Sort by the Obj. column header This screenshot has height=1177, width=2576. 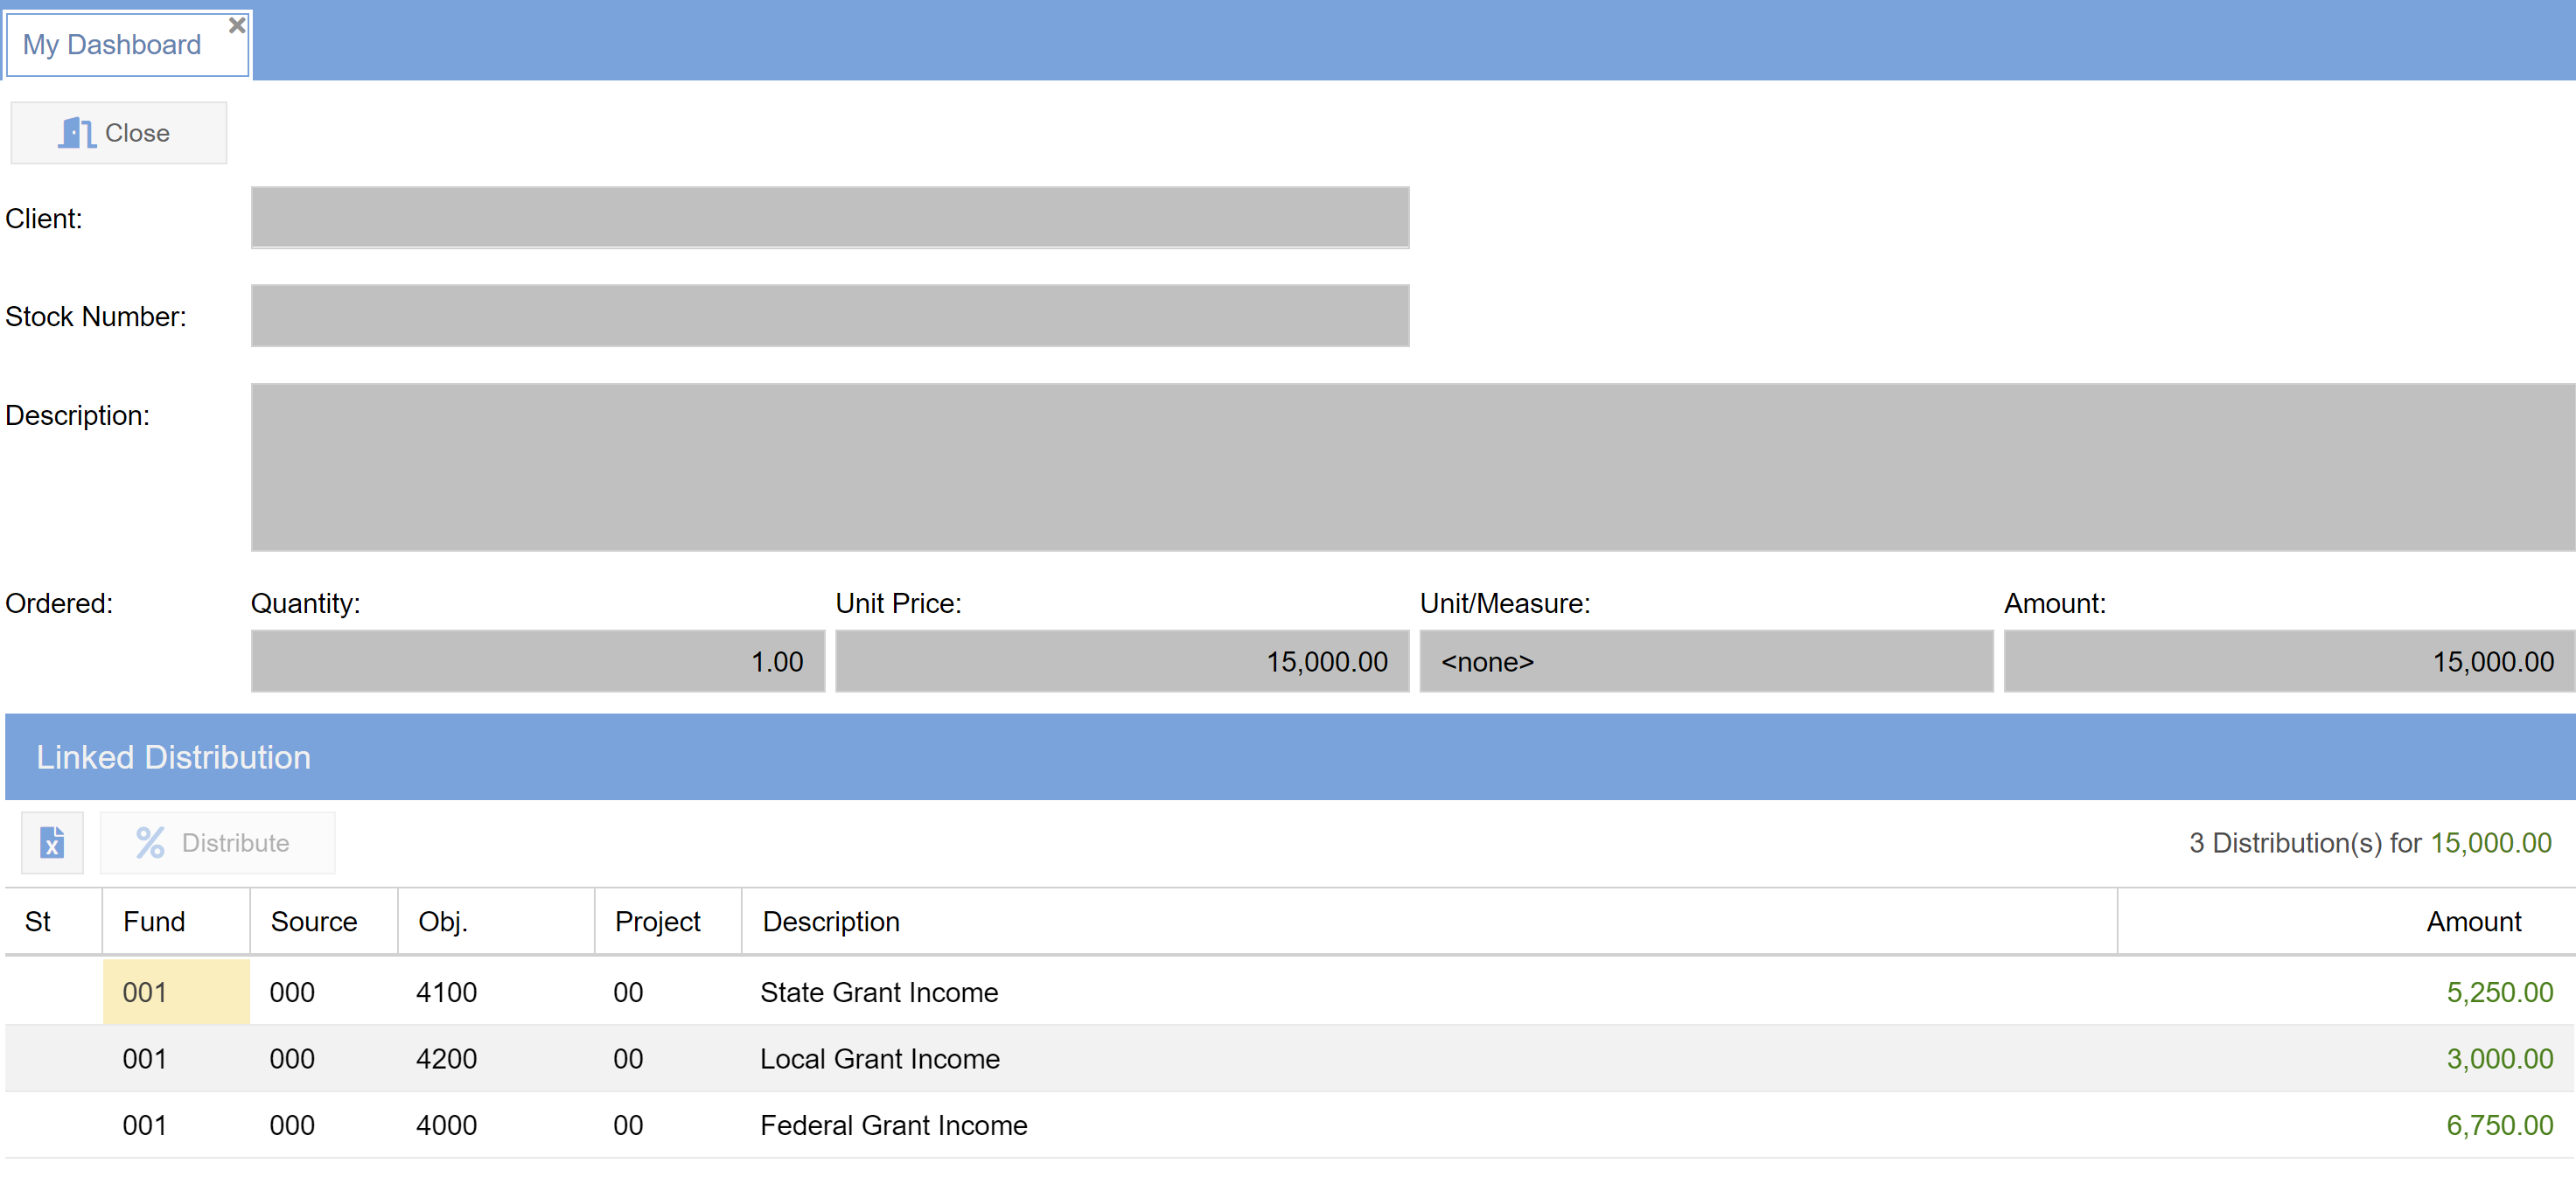point(443,921)
